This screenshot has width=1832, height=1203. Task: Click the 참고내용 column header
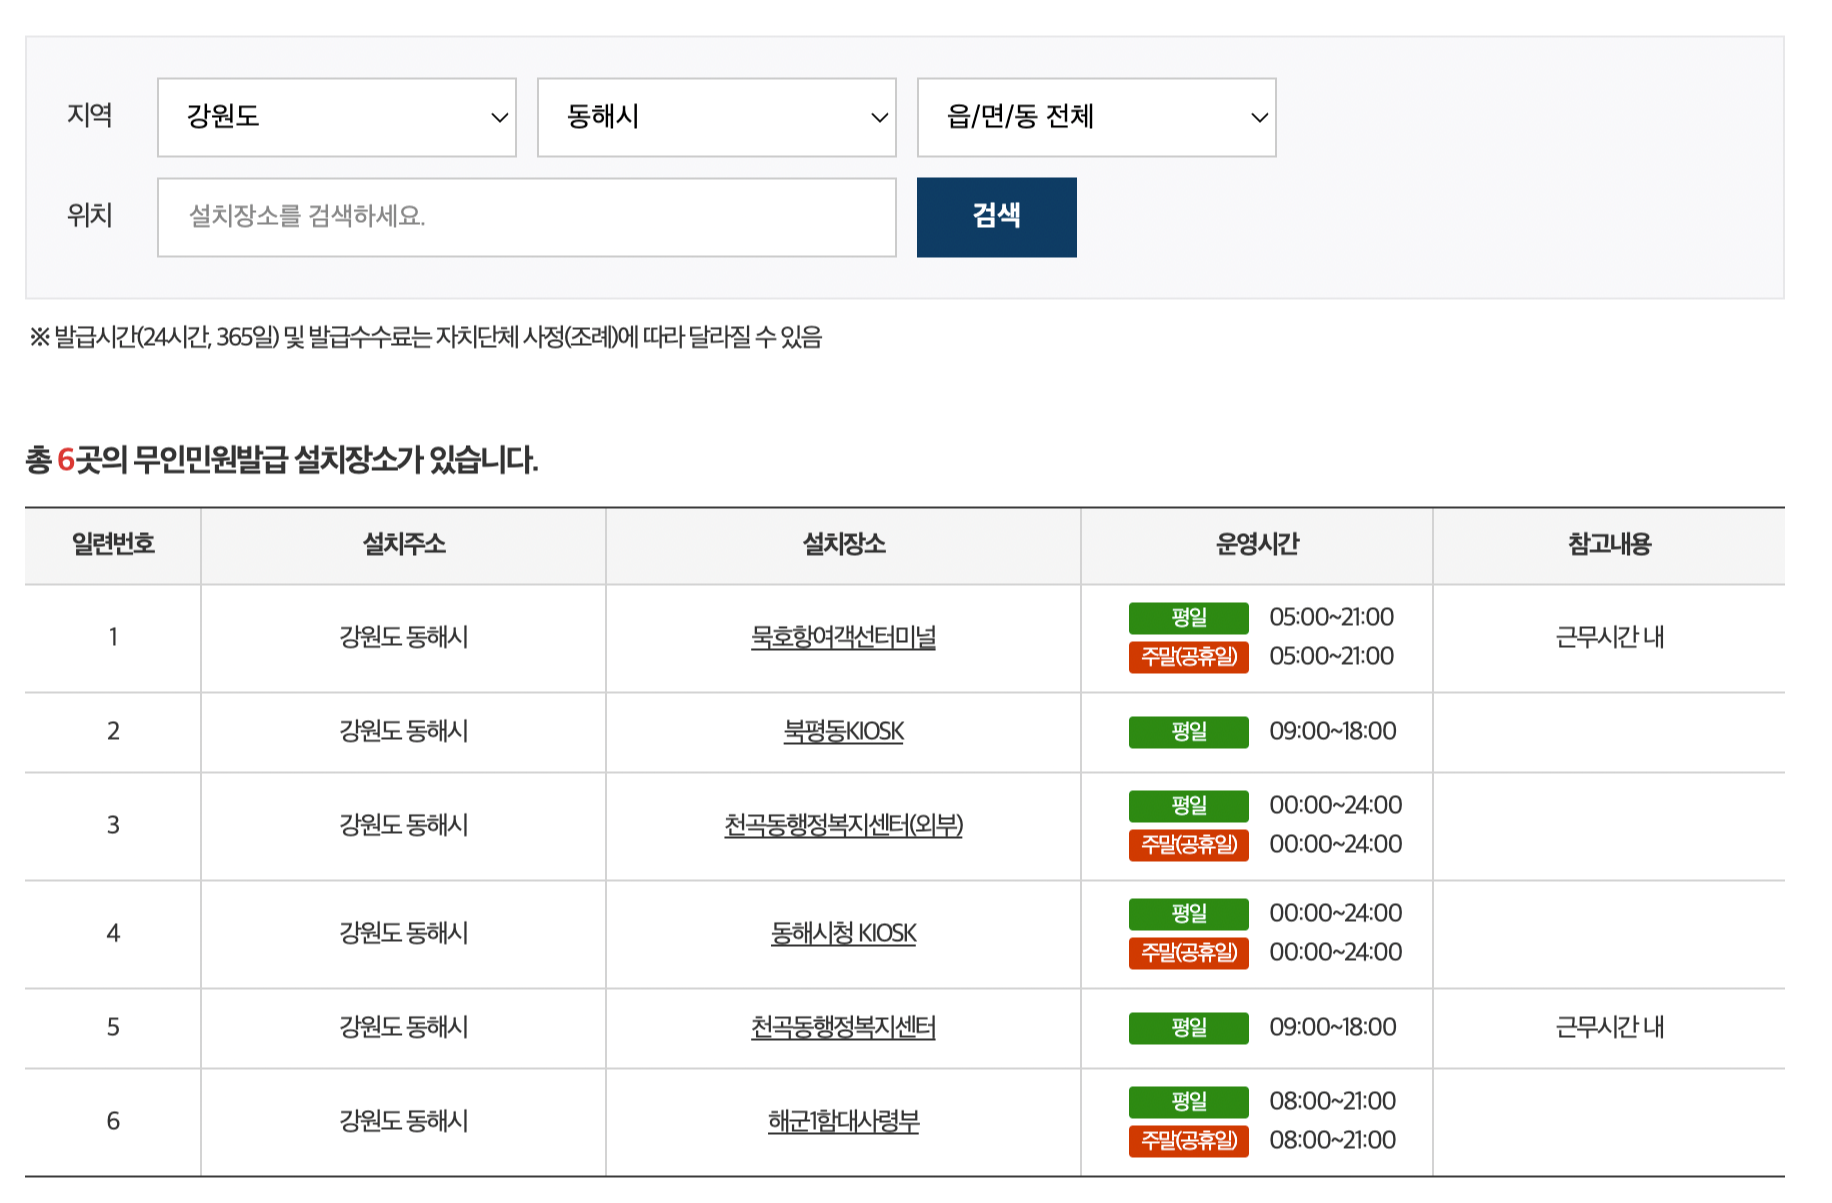pos(1608,545)
